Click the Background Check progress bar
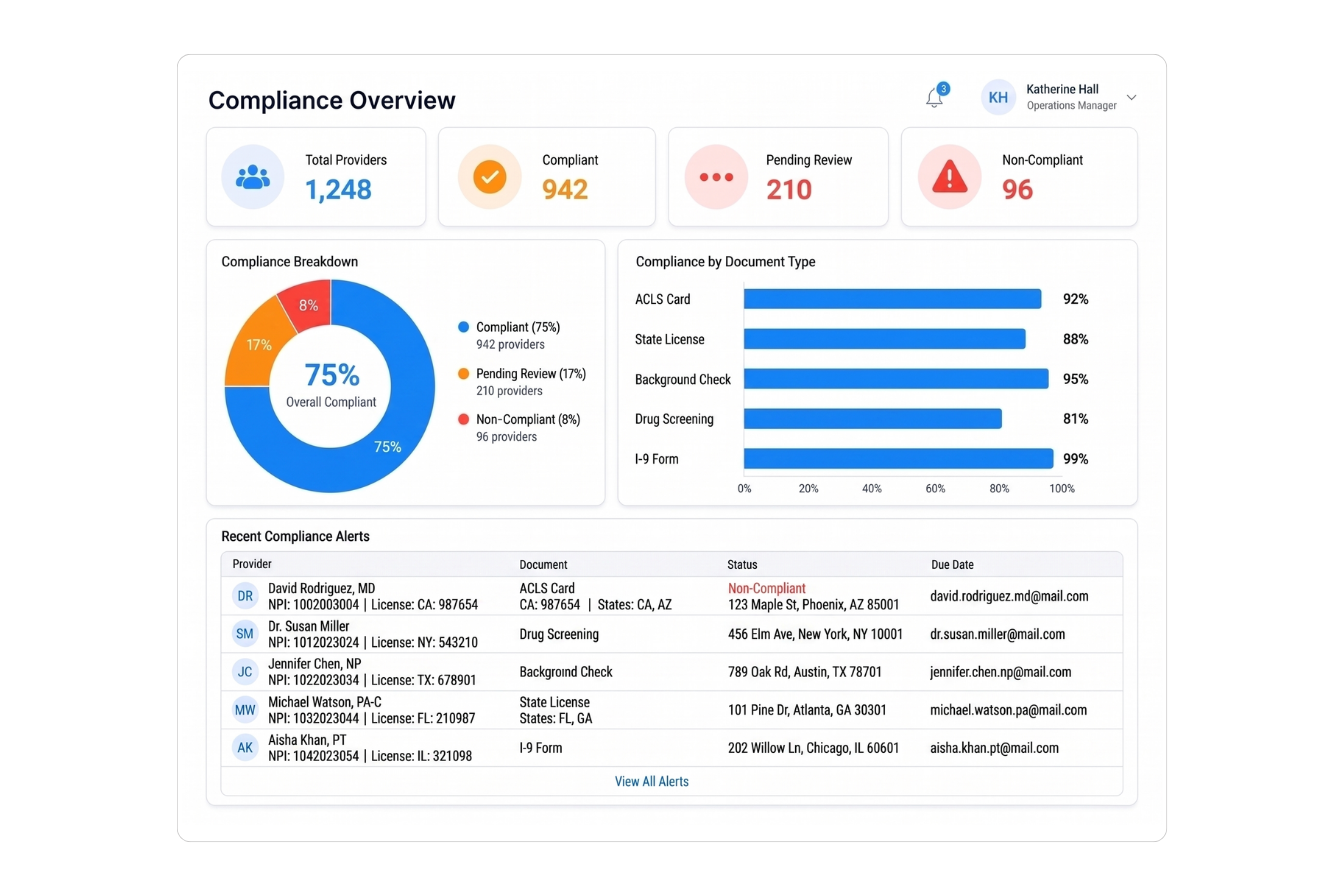The height and width of the screenshot is (896, 1344). (x=896, y=379)
